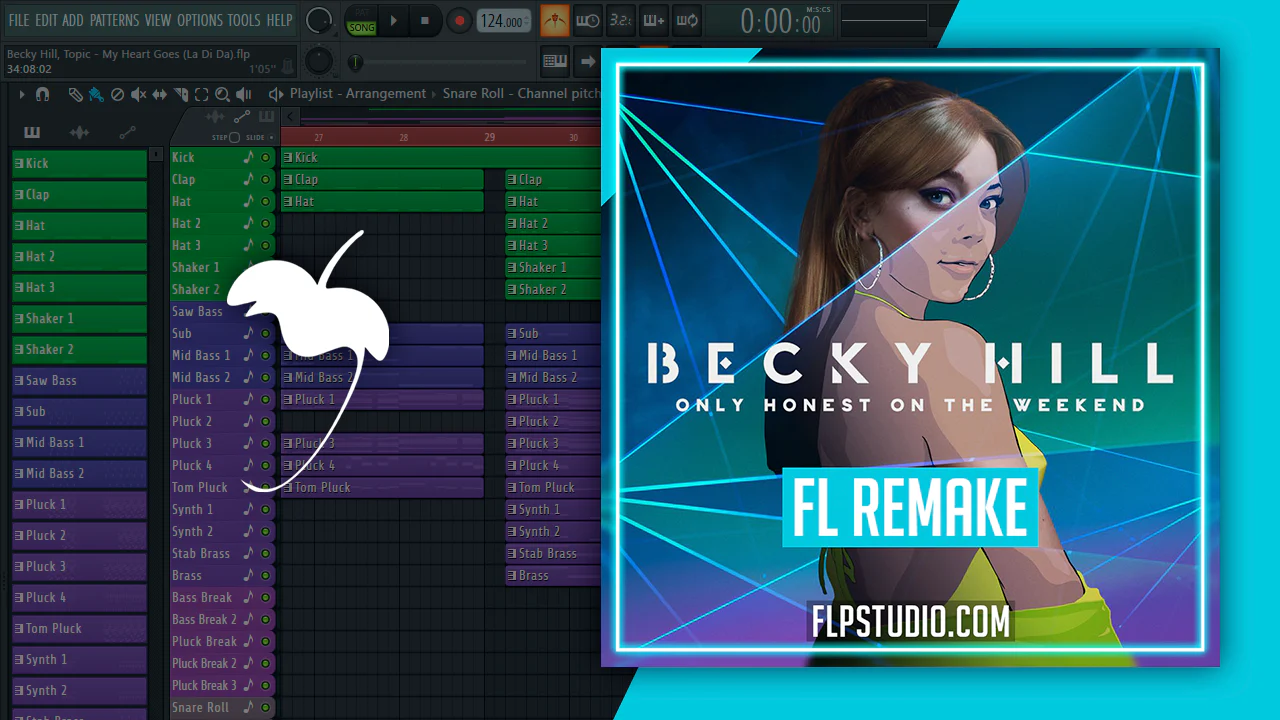1280x720 pixels.
Task: Mute the Pluck 1 track
Action: tap(265, 399)
